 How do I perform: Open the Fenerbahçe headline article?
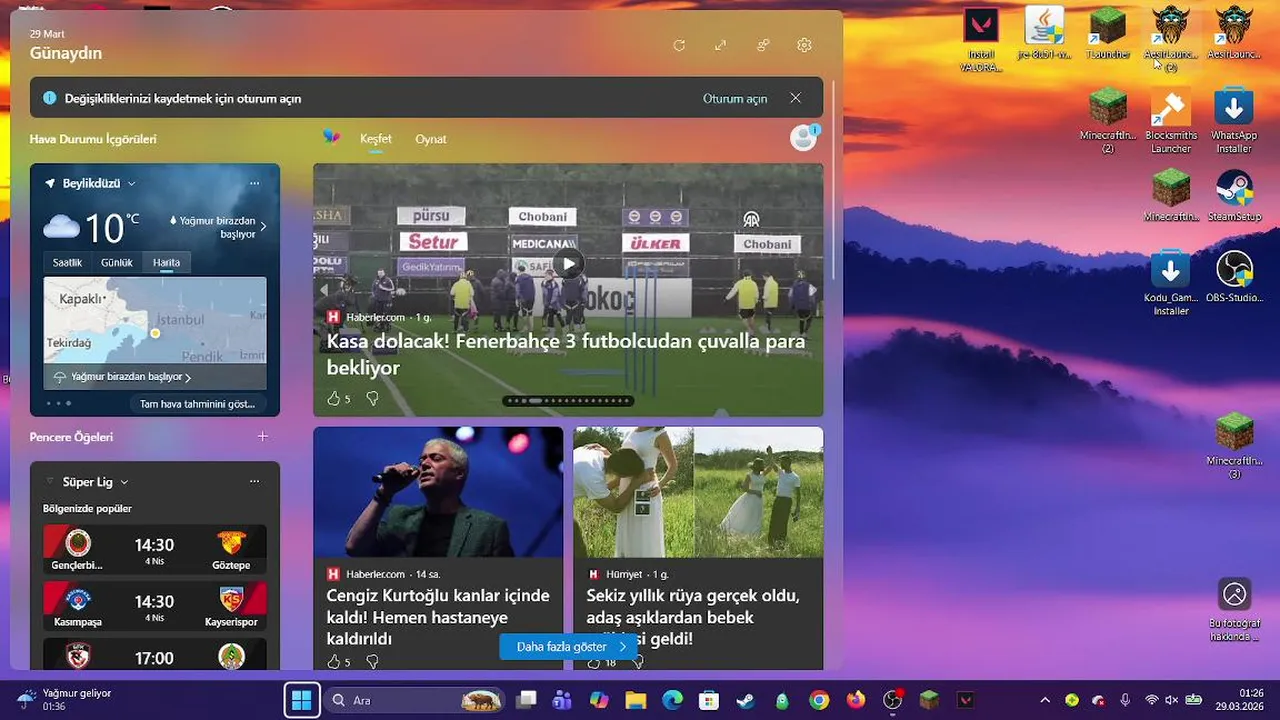click(566, 354)
